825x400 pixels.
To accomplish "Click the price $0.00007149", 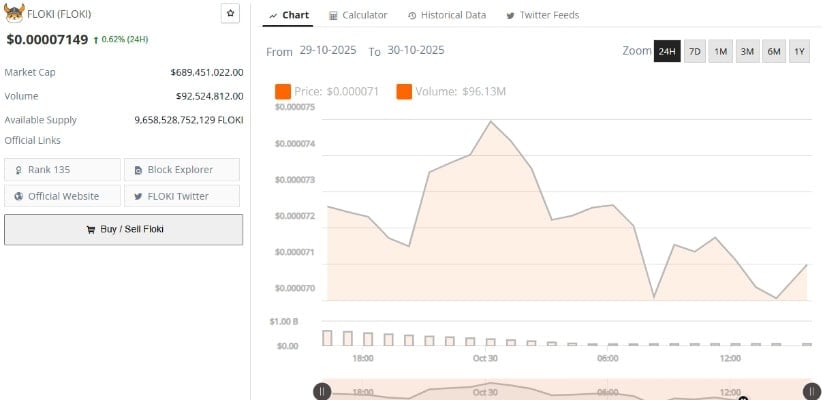I will [x=47, y=39].
